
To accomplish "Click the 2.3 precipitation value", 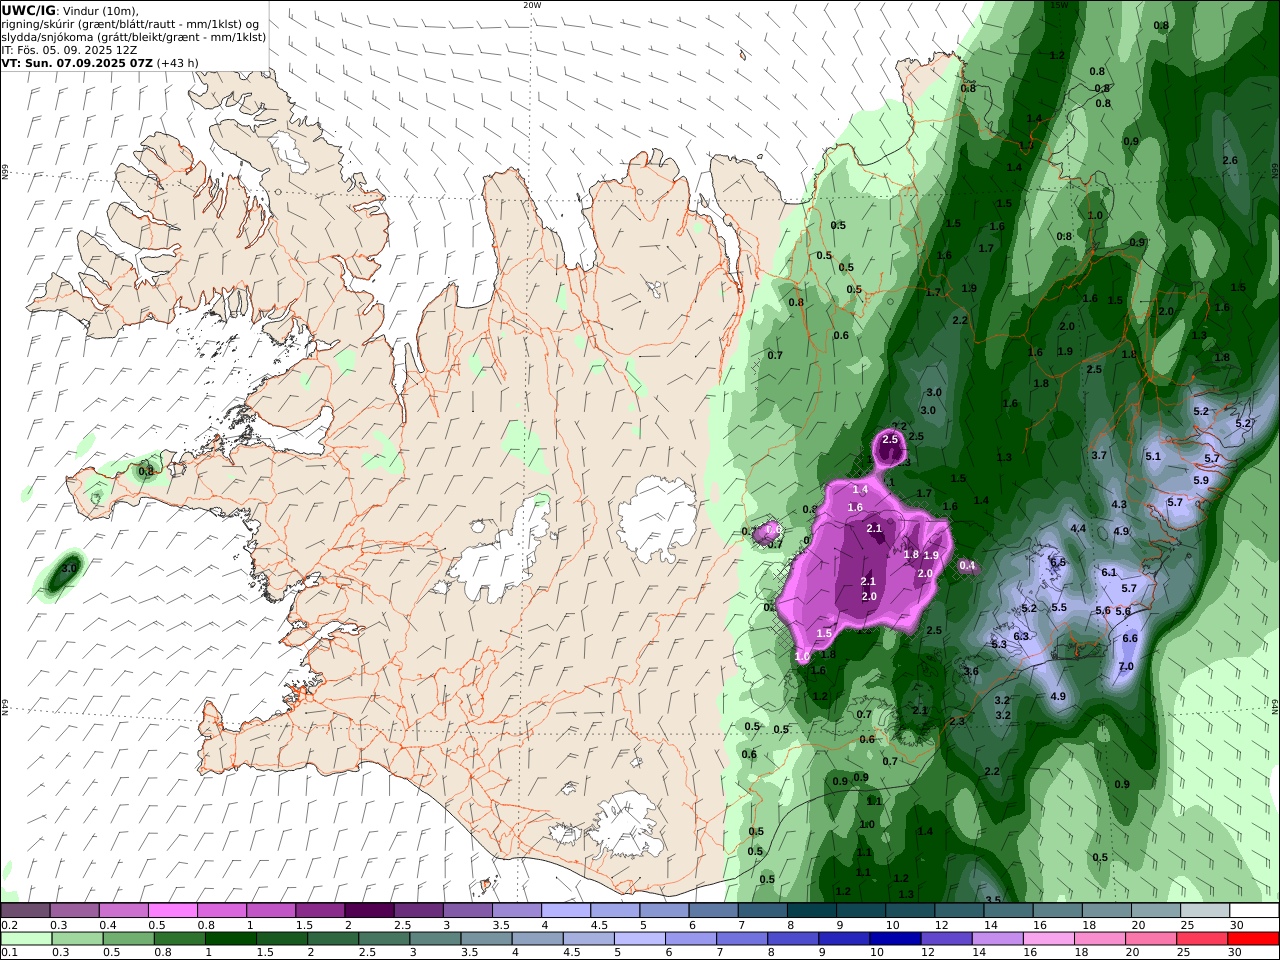I will (956, 721).
